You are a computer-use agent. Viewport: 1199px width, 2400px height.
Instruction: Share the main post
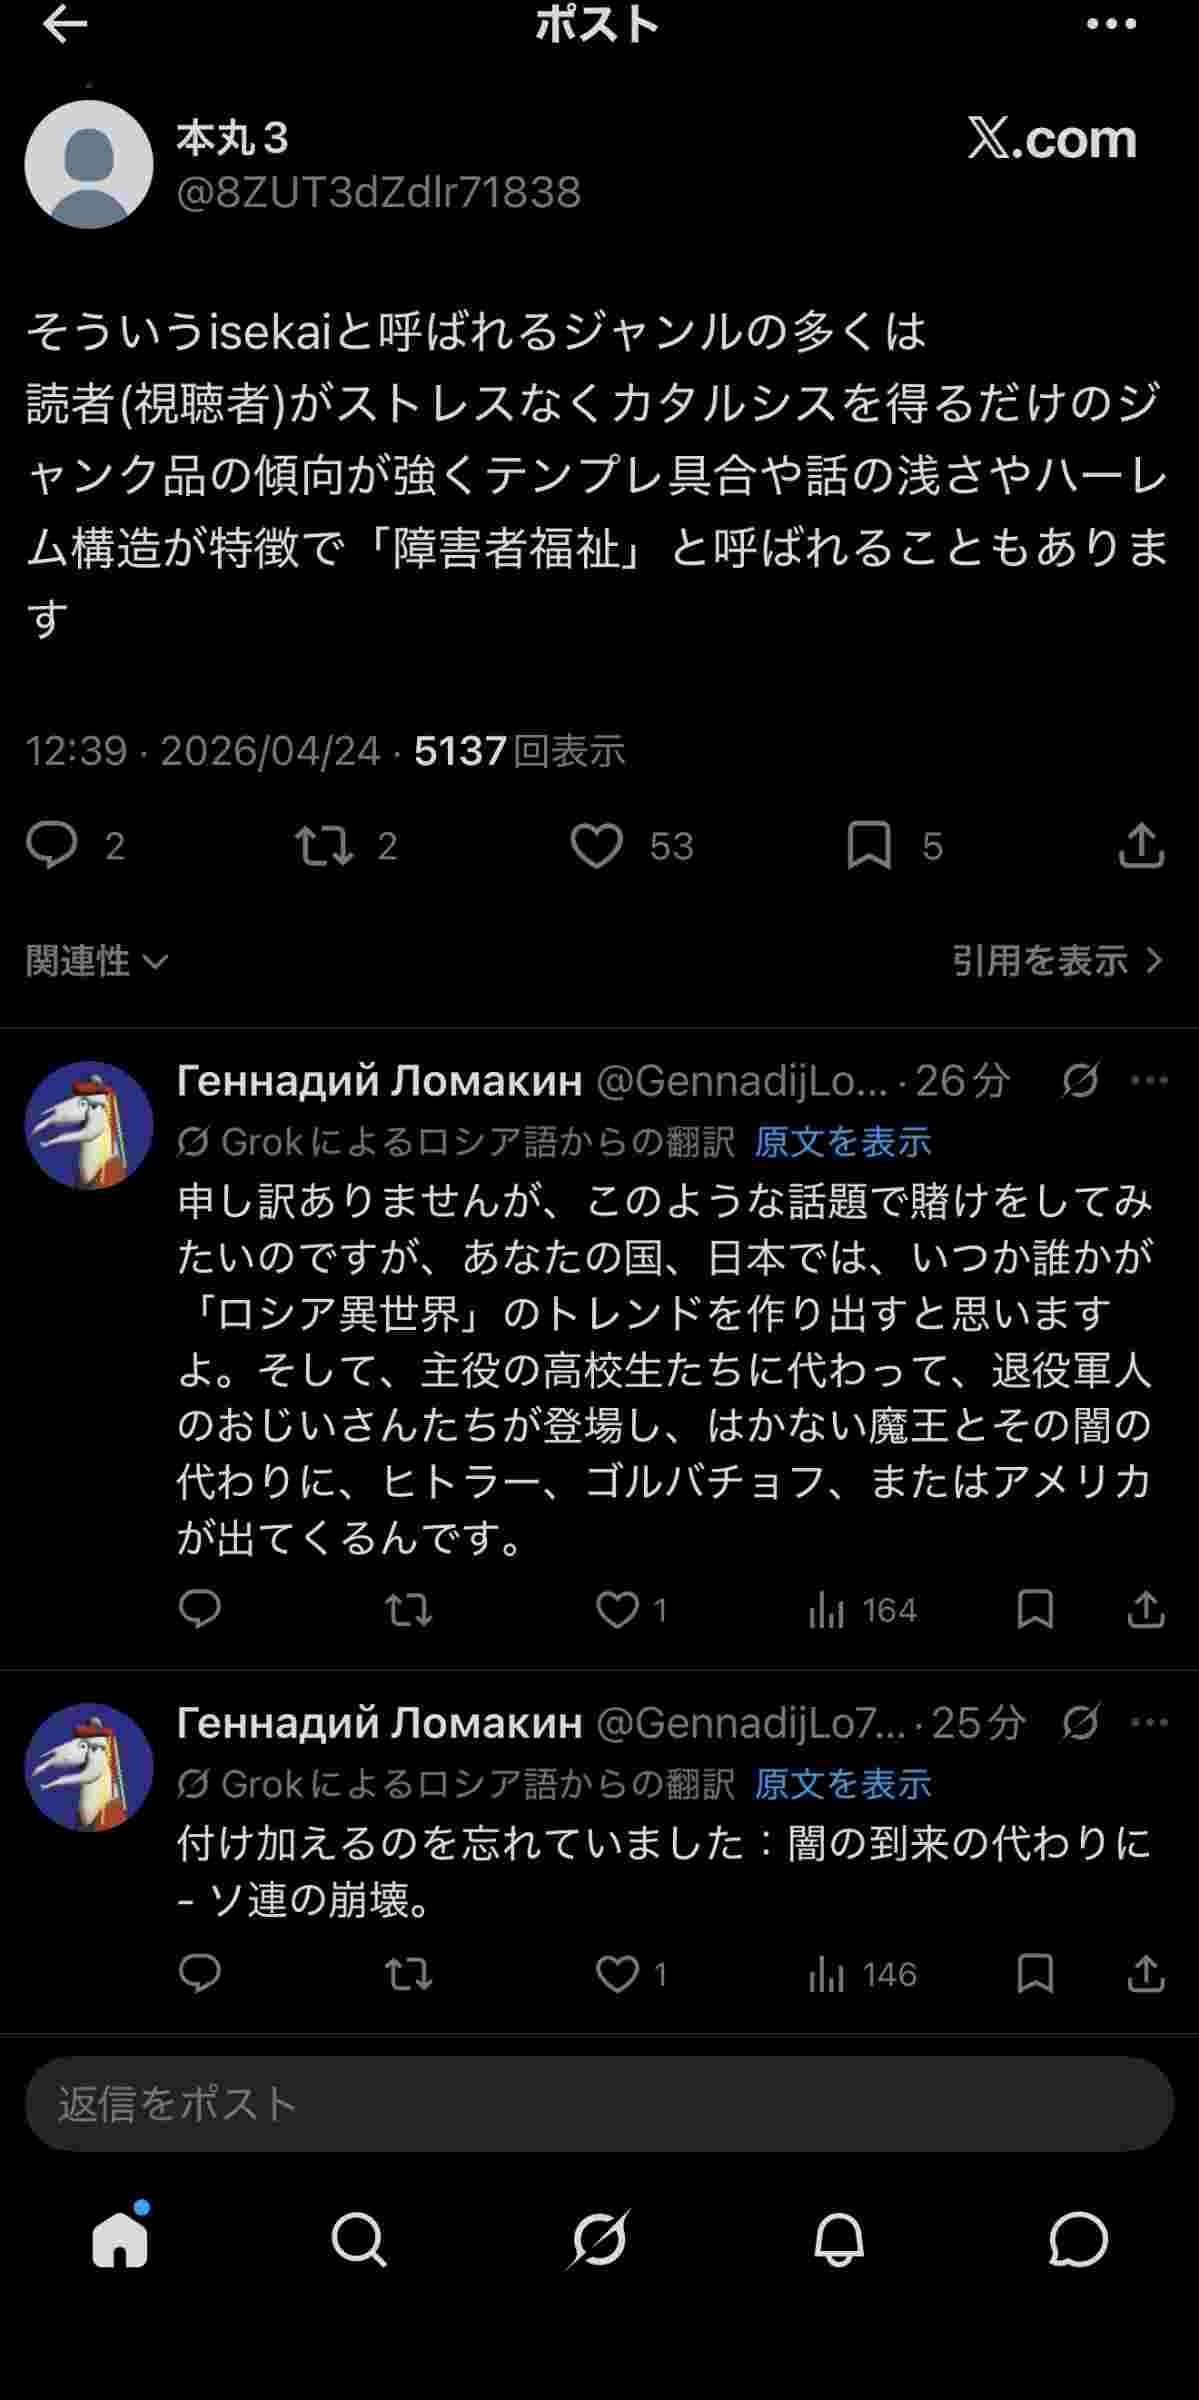1141,845
